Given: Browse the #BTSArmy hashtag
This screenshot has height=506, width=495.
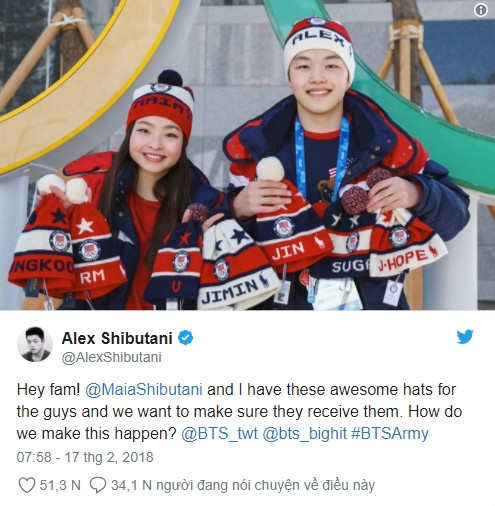Looking at the screenshot, I should 390,434.
